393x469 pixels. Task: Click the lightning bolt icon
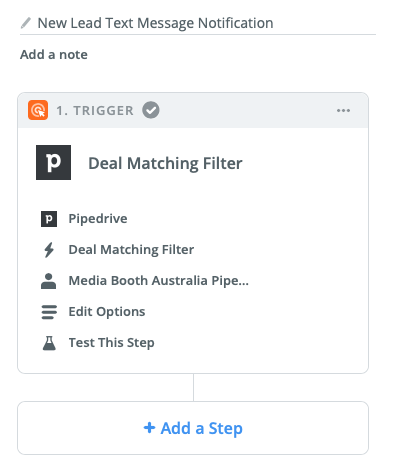pos(49,250)
